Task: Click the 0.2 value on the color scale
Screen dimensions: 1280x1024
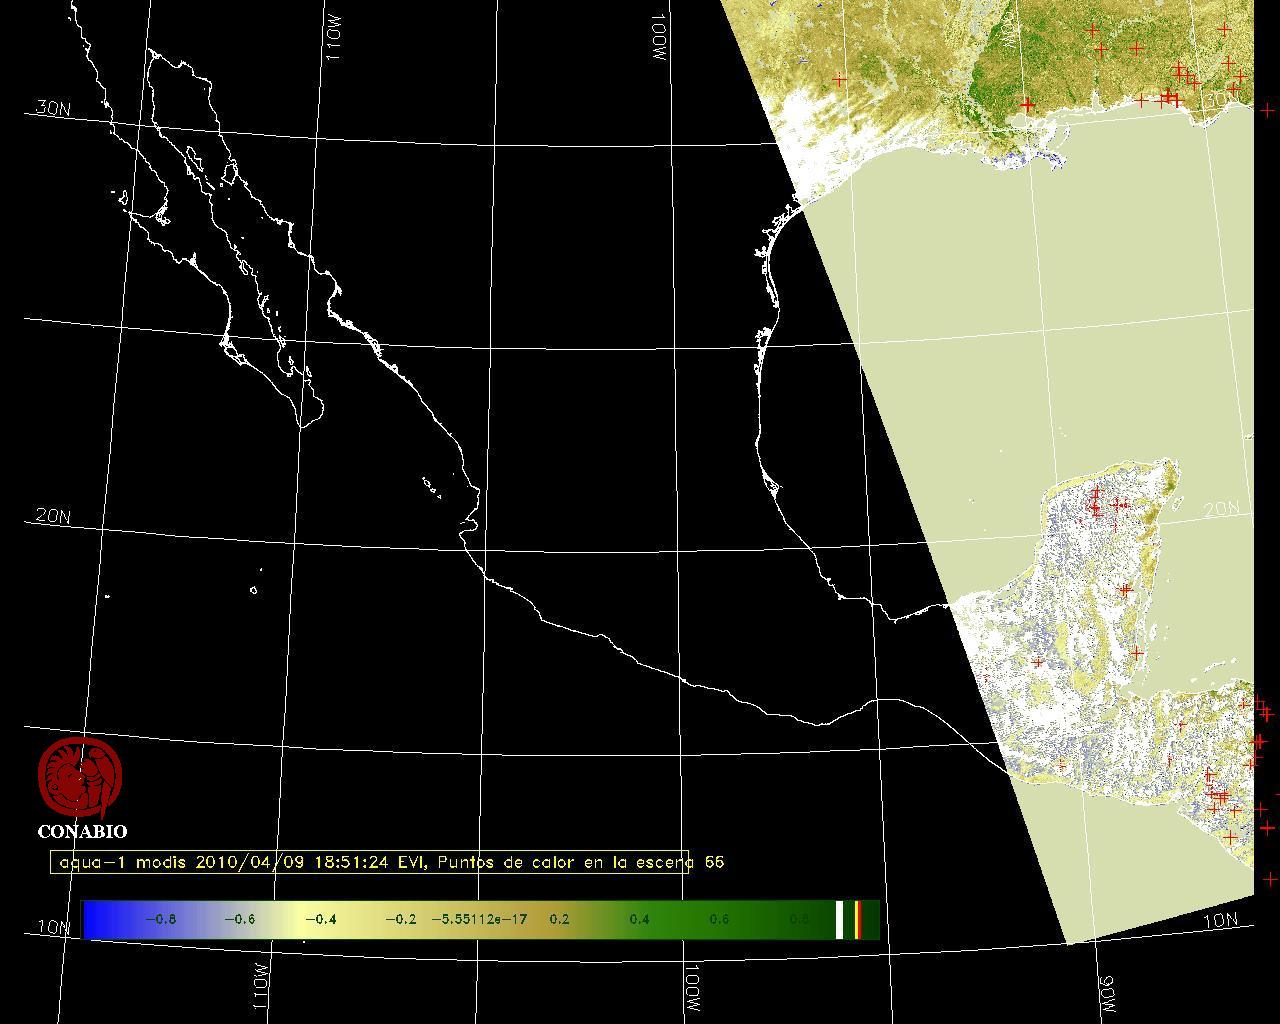Action: (559, 919)
